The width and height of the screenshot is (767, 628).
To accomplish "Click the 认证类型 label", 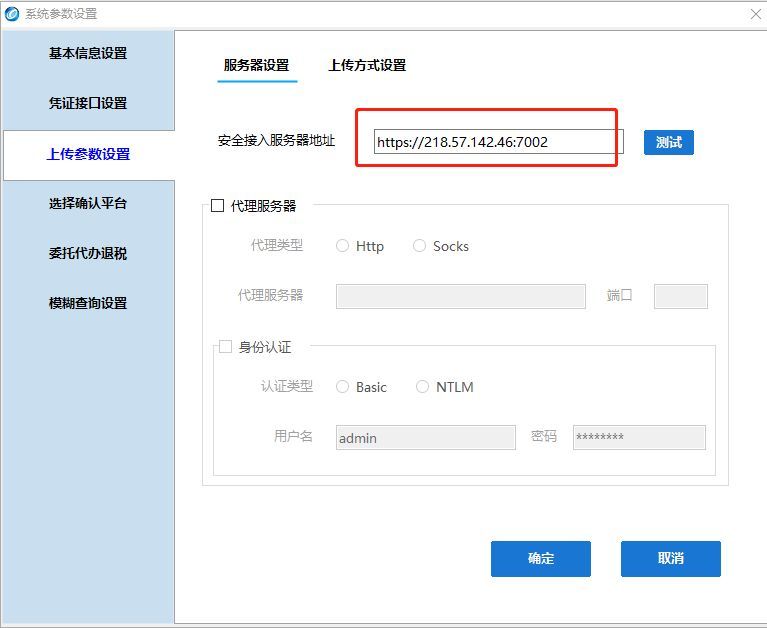I will click(x=287, y=386).
